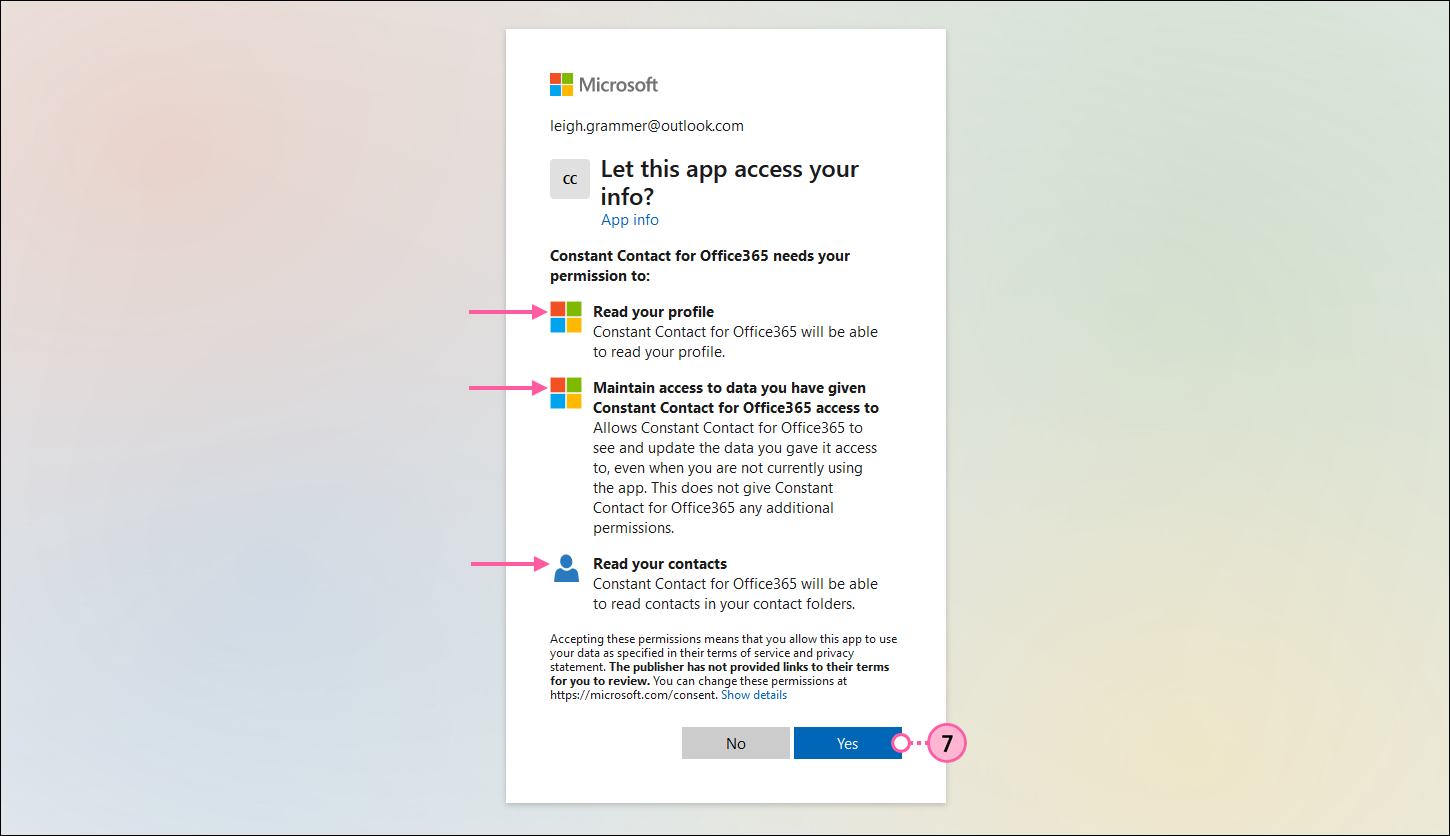This screenshot has height=836, width=1450.
Task: Click the CC app icon beside the heading
Action: coord(570,179)
